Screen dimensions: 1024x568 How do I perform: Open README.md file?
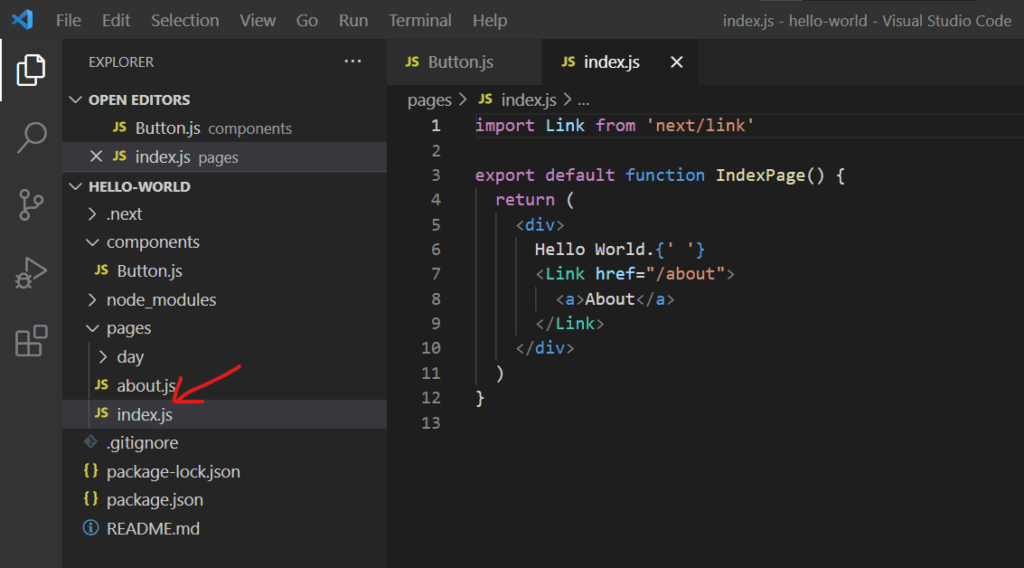(225, 528)
